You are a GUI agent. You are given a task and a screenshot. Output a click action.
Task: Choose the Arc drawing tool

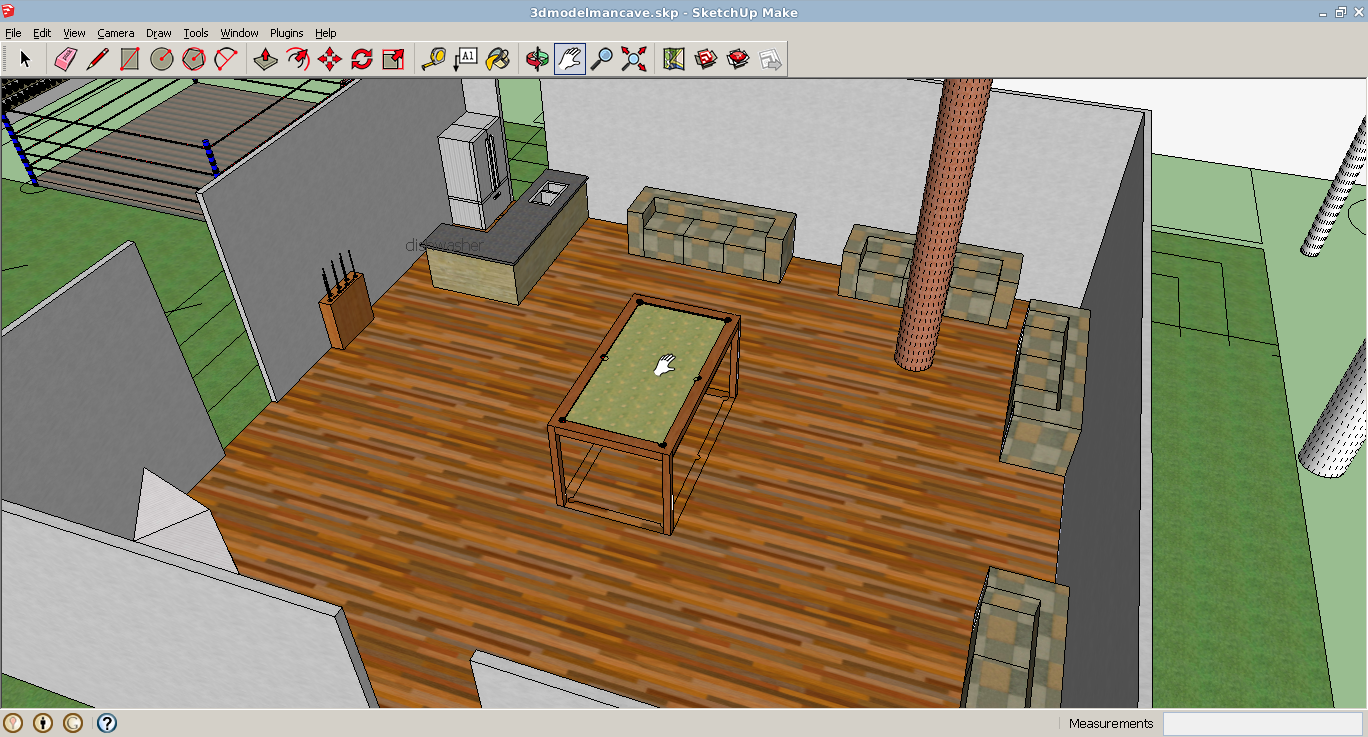(225, 59)
